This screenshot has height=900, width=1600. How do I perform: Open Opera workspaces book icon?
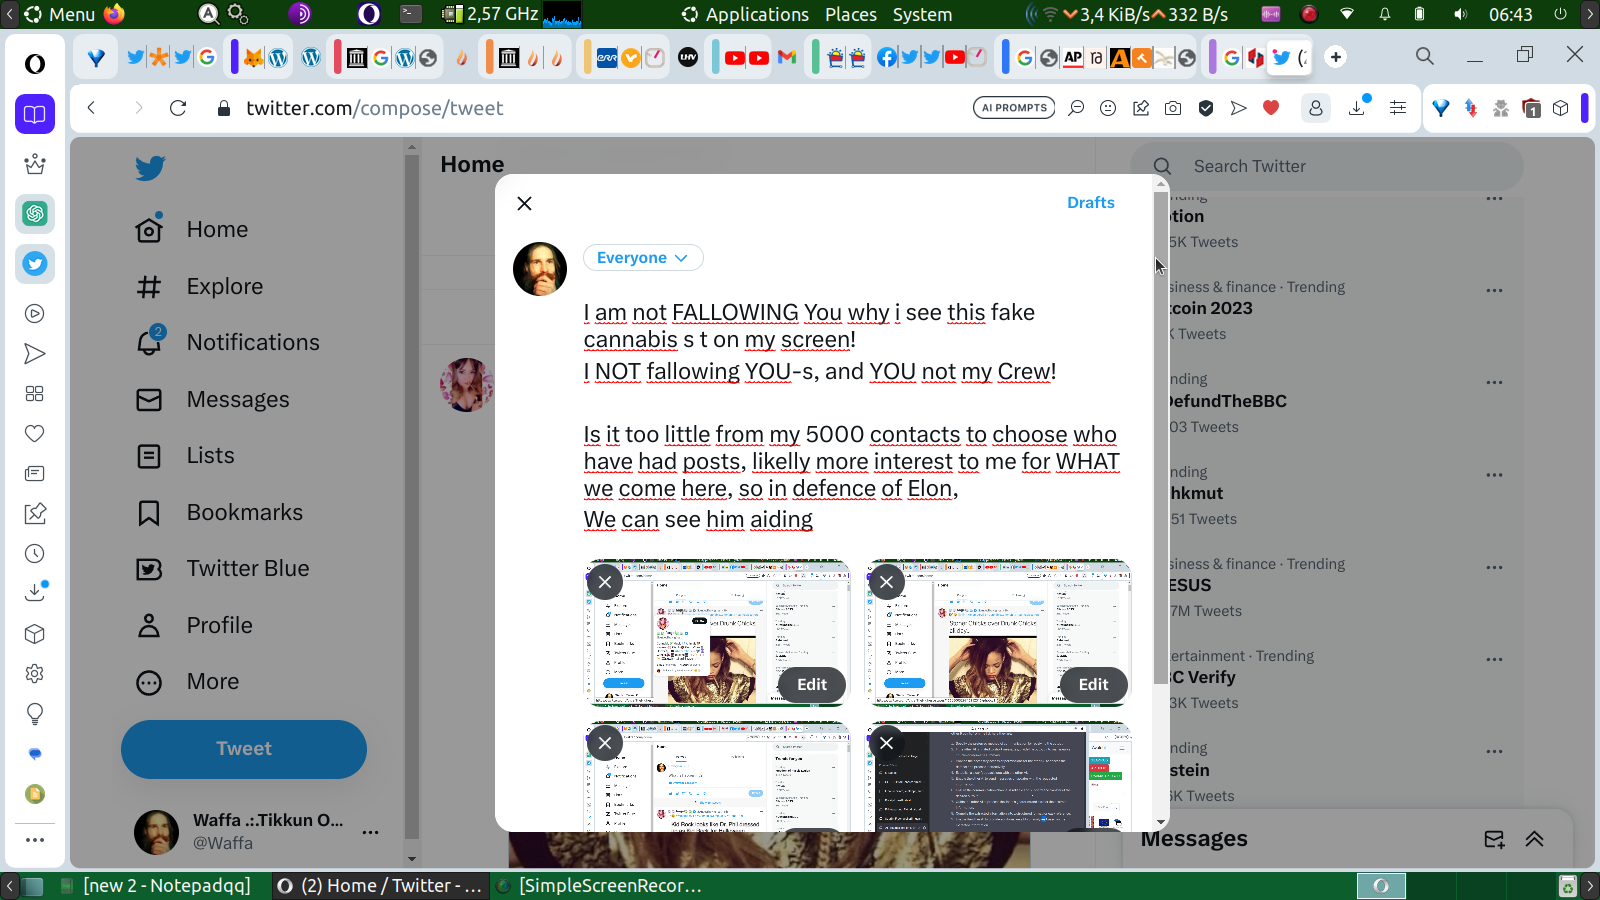pyautogui.click(x=35, y=114)
